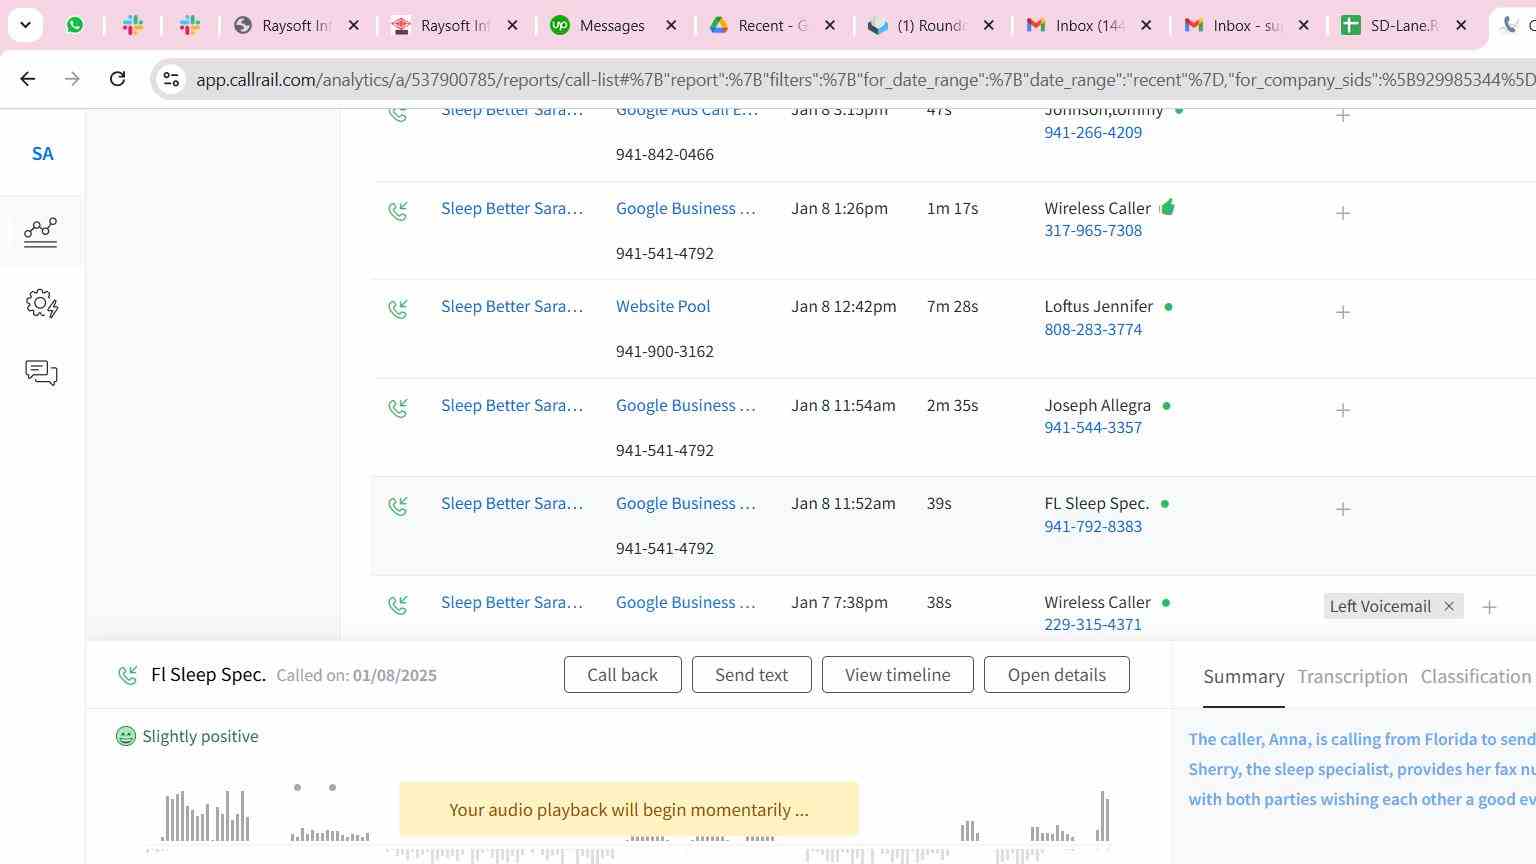Screen dimensions: 1536x864
Task: Click the first highlight dot above waveform
Action: coord(297,788)
